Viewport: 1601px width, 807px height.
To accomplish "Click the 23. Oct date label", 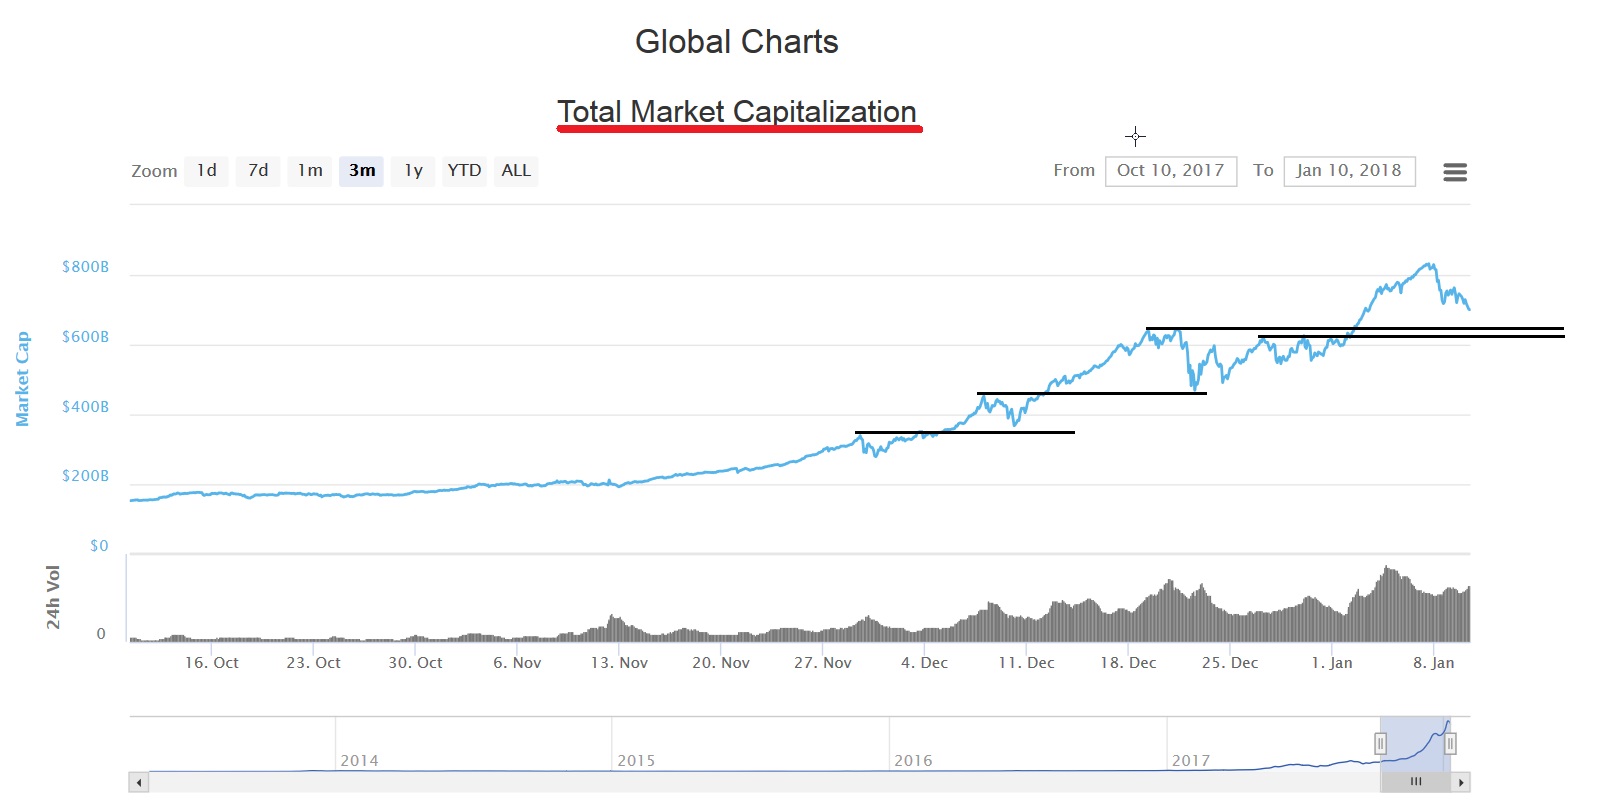I will click(314, 663).
